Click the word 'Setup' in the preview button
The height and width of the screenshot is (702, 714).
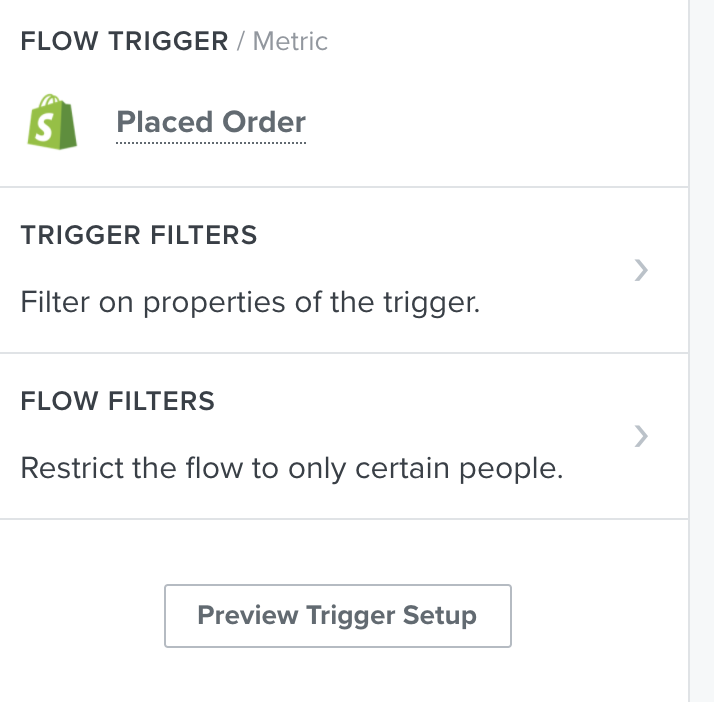(x=439, y=616)
